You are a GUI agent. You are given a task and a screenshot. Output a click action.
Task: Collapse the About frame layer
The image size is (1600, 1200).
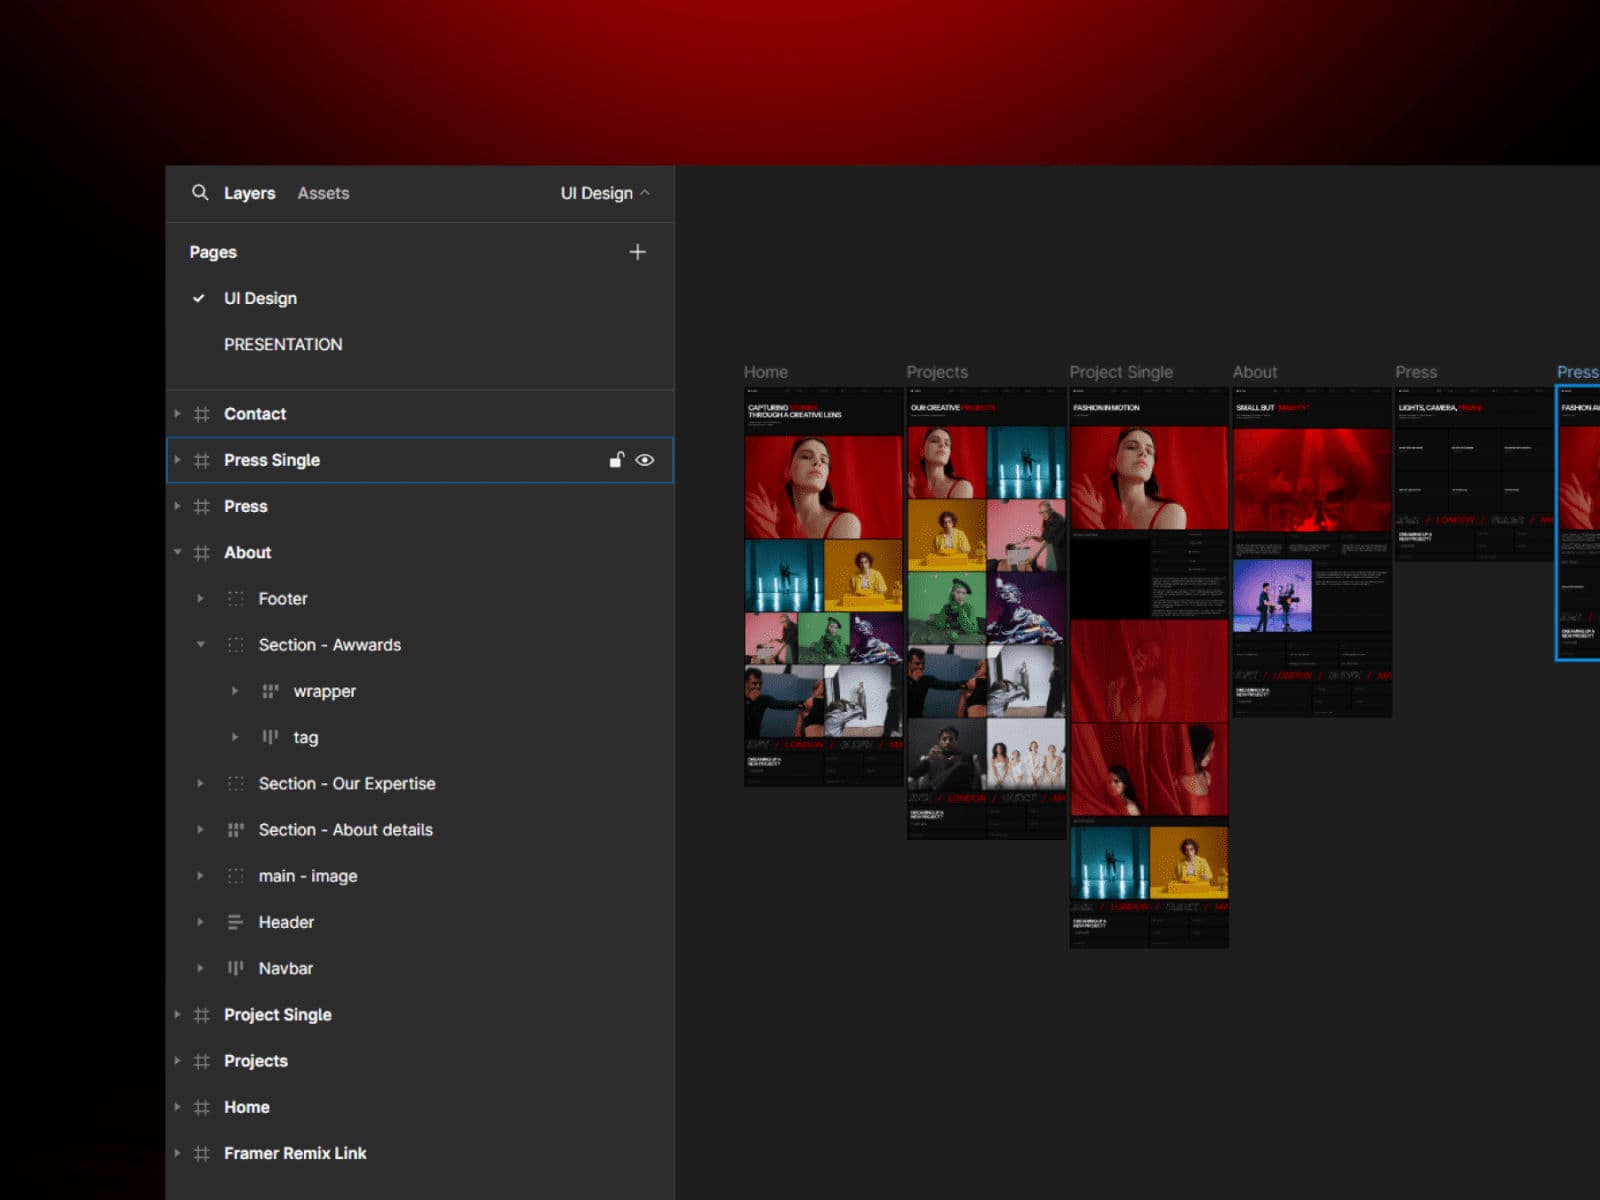pyautogui.click(x=178, y=552)
